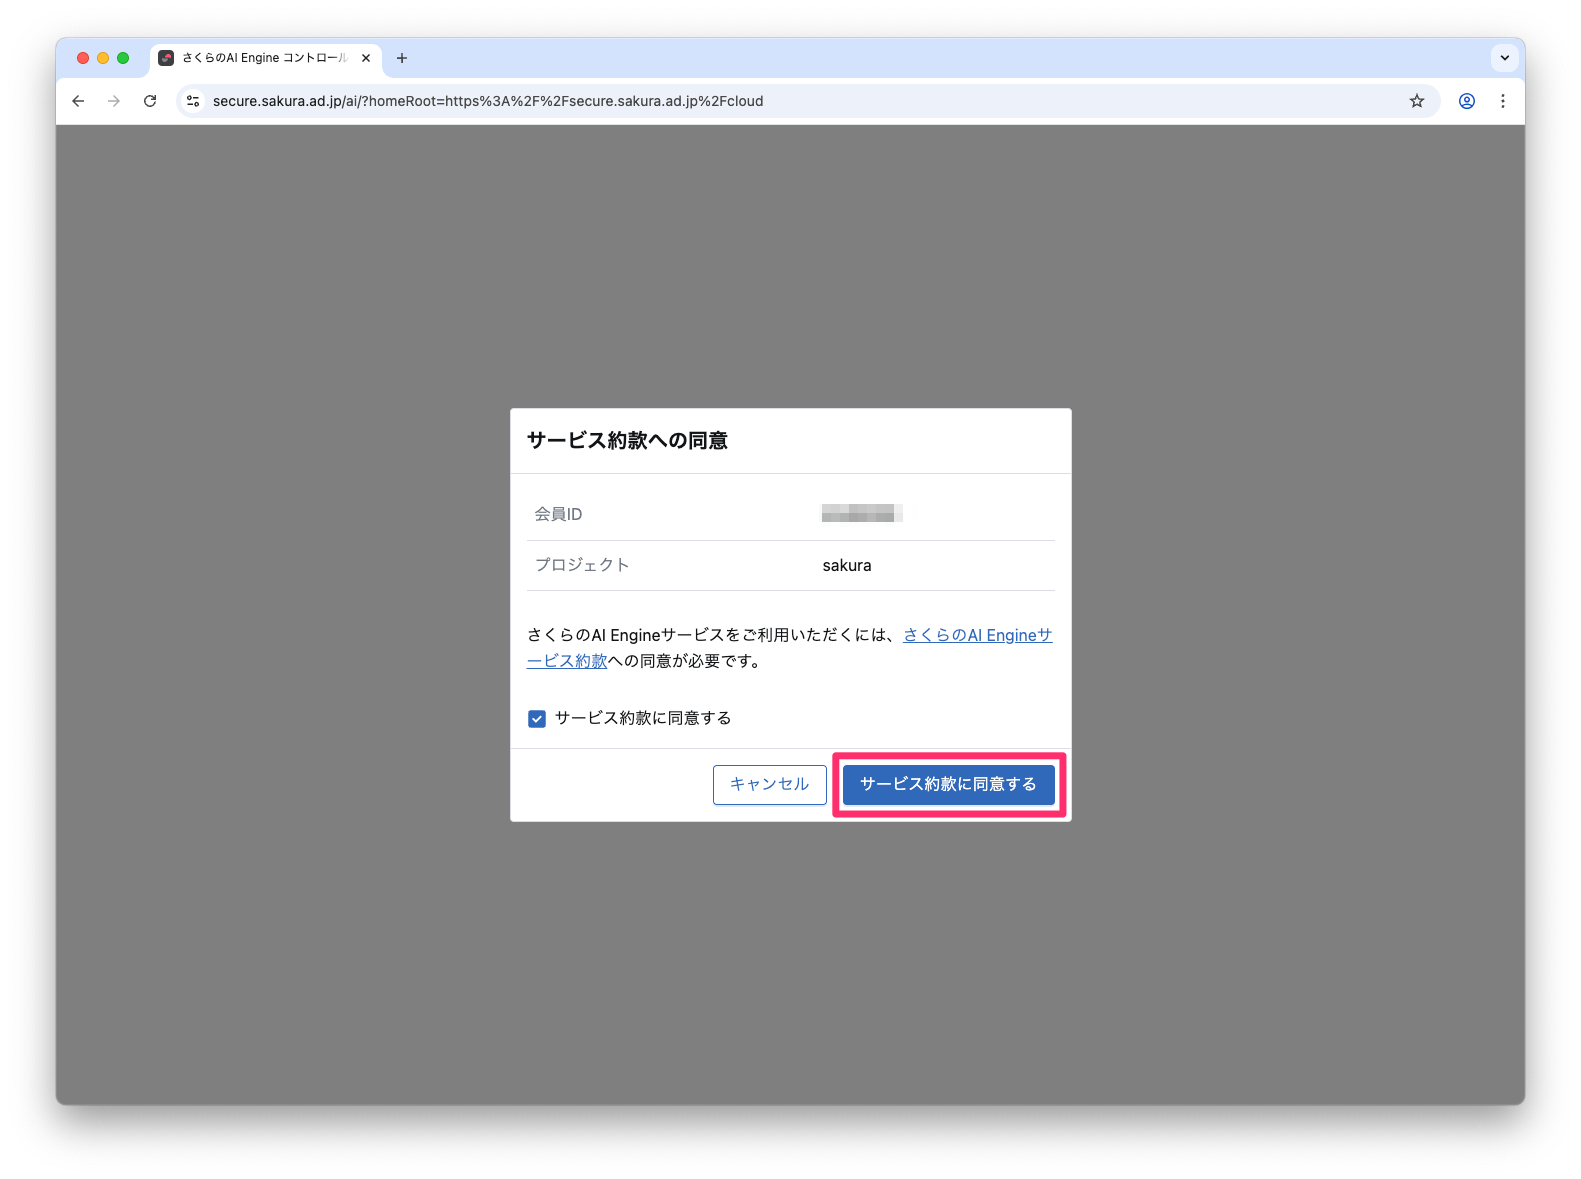Open site information icon in address bar

pos(194,101)
